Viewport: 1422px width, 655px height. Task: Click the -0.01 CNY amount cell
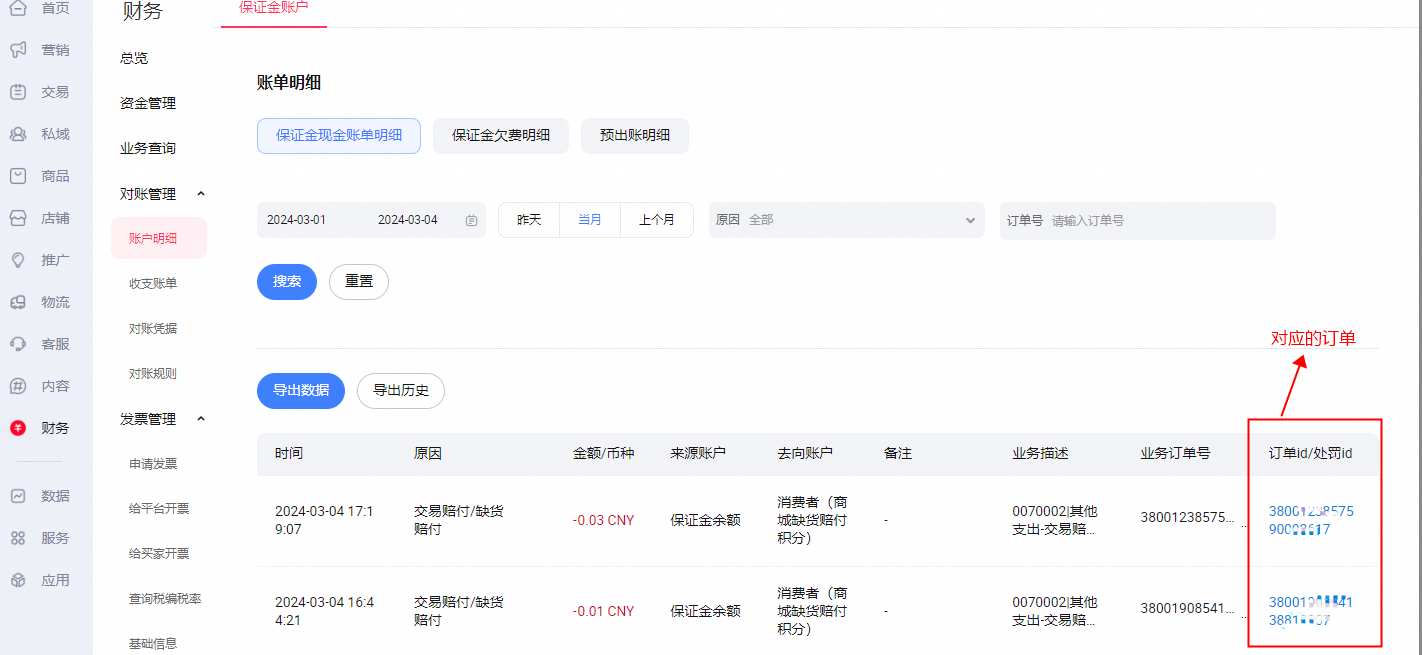pyautogui.click(x=603, y=611)
